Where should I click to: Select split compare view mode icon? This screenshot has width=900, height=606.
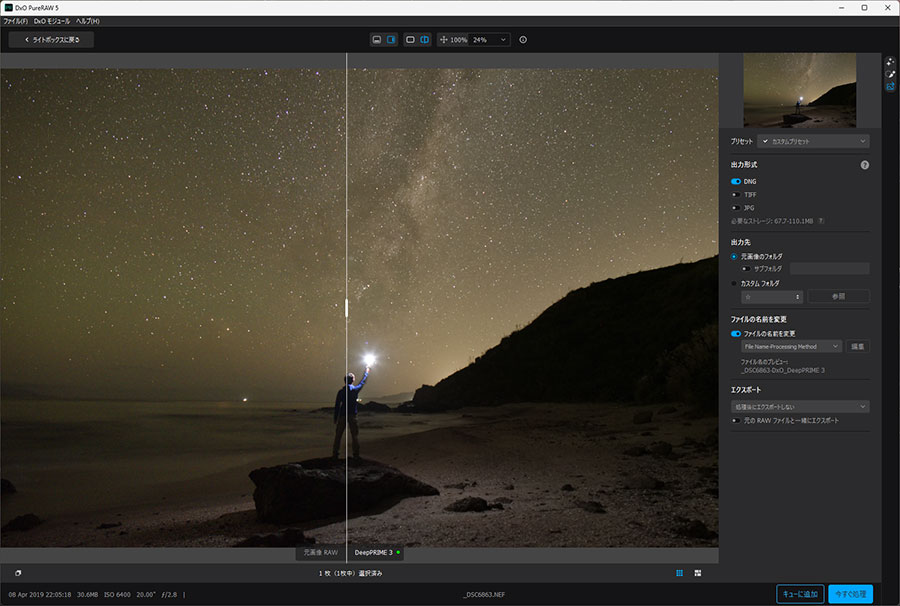(x=425, y=40)
